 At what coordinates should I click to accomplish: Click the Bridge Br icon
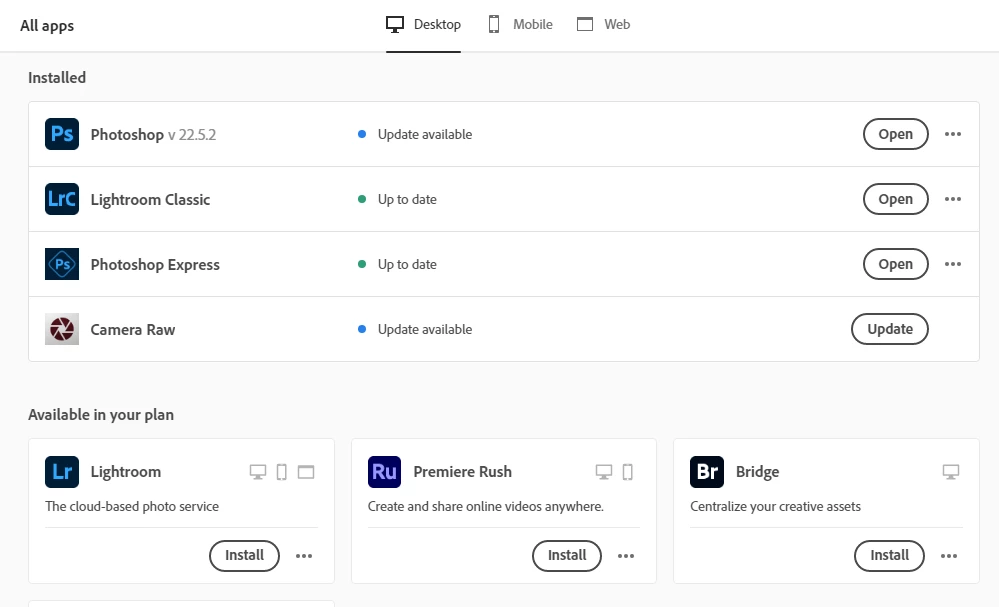coord(707,471)
